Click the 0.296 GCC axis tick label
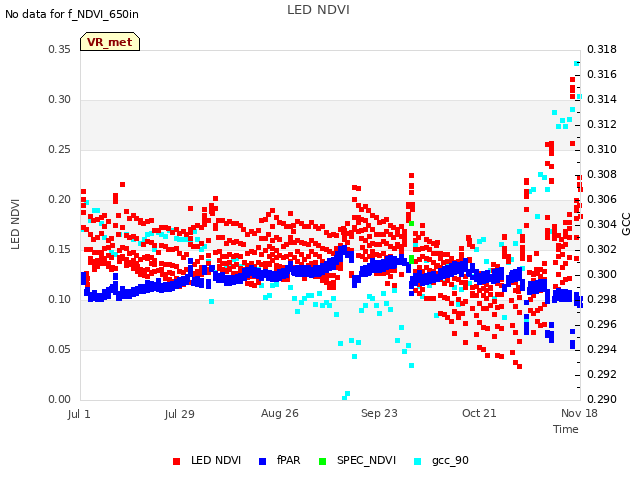Screen dimensions: 640x480 (x=602, y=324)
